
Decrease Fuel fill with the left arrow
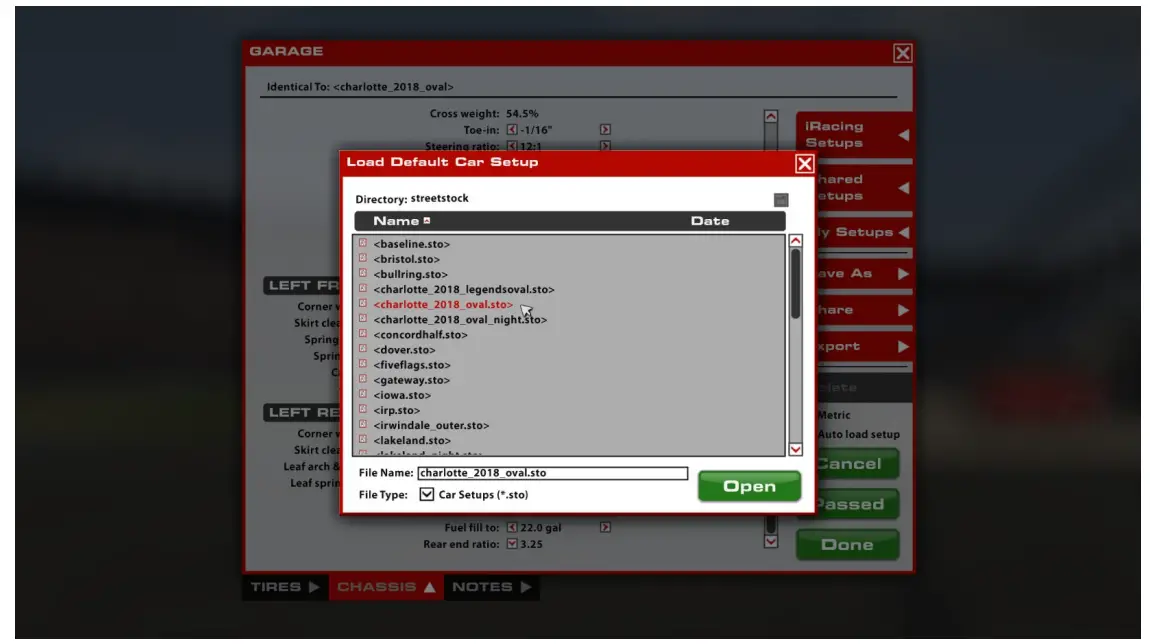[x=512, y=527]
